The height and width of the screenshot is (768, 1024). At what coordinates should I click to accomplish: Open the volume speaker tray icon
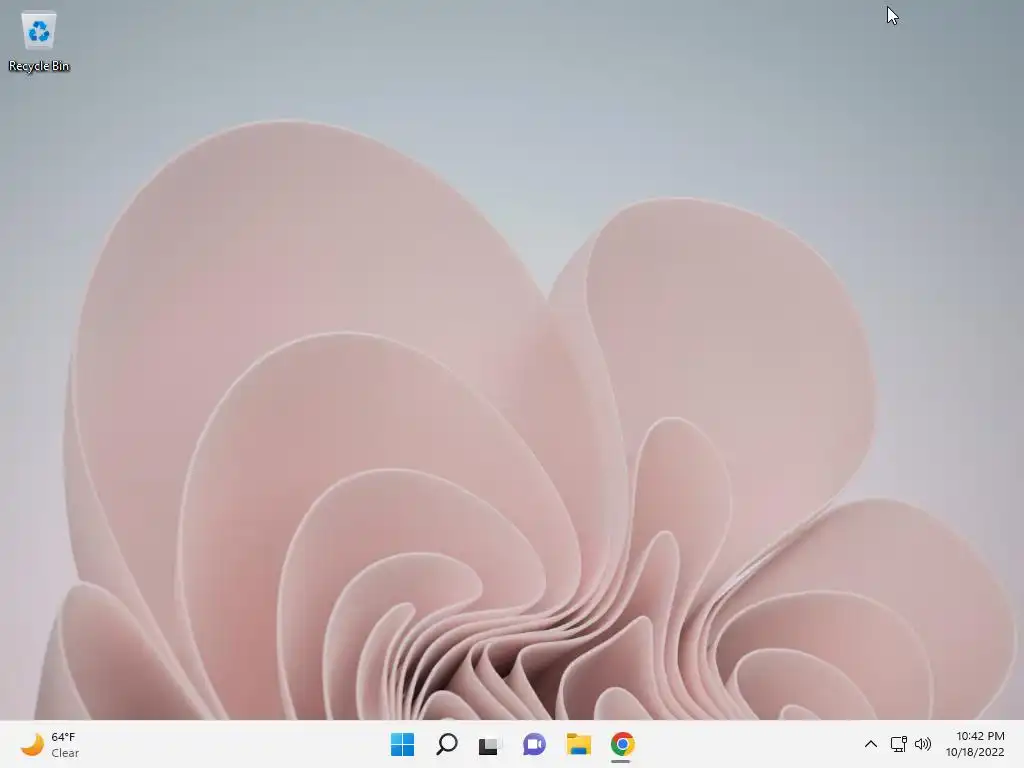pyautogui.click(x=923, y=744)
